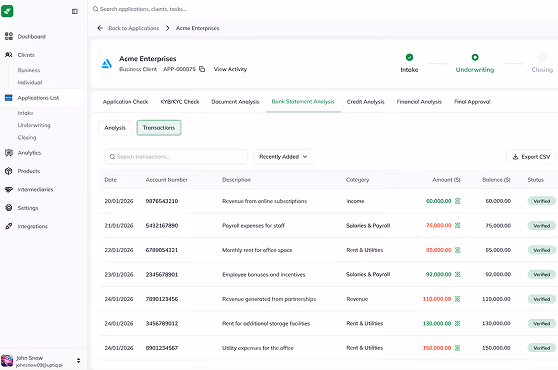
Task: Click the icon beside amount 130,000.00
Action: point(458,323)
